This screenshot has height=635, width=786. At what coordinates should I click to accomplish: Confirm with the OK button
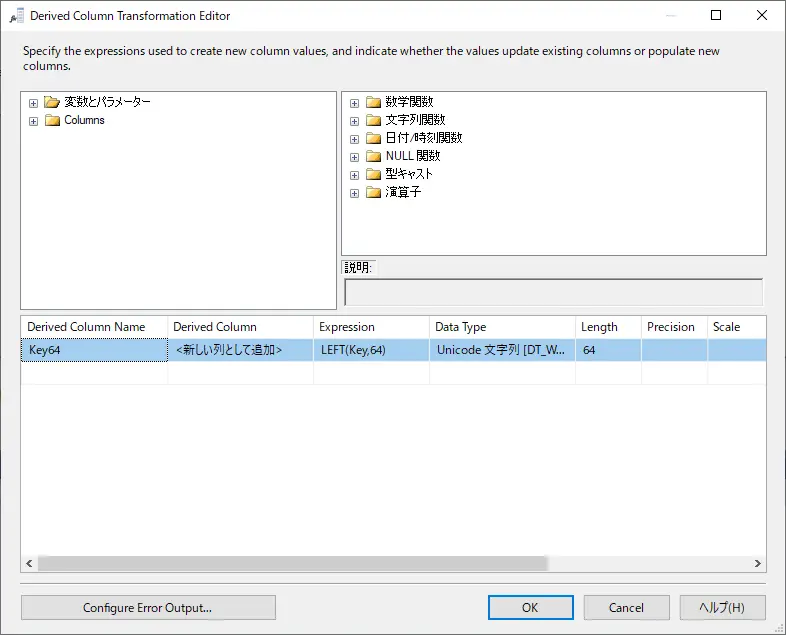(530, 607)
